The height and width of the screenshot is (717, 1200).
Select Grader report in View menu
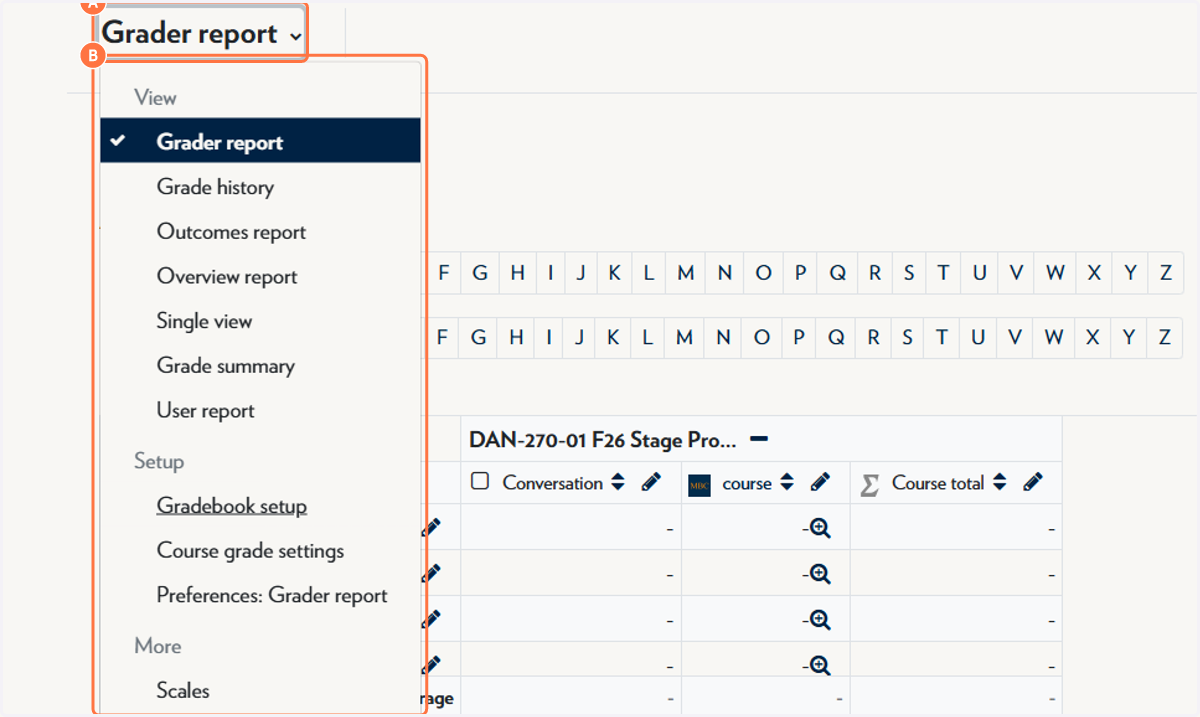[260, 142]
